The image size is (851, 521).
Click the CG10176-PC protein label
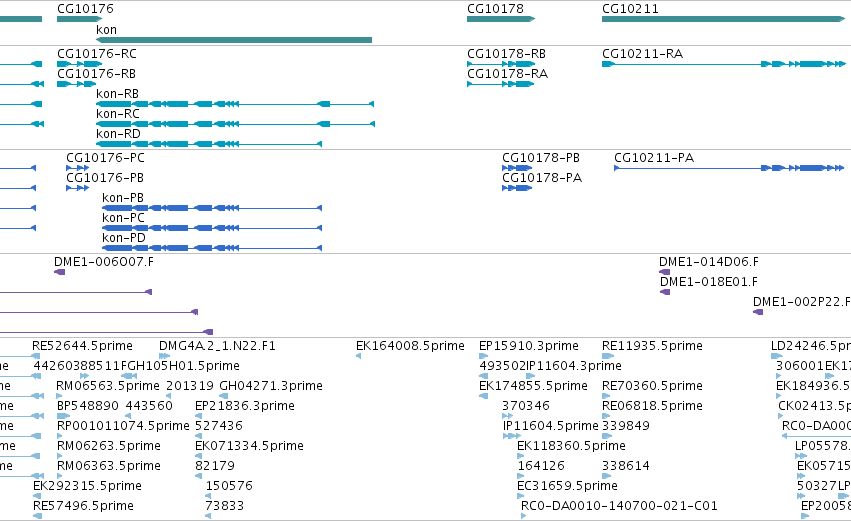[105, 158]
